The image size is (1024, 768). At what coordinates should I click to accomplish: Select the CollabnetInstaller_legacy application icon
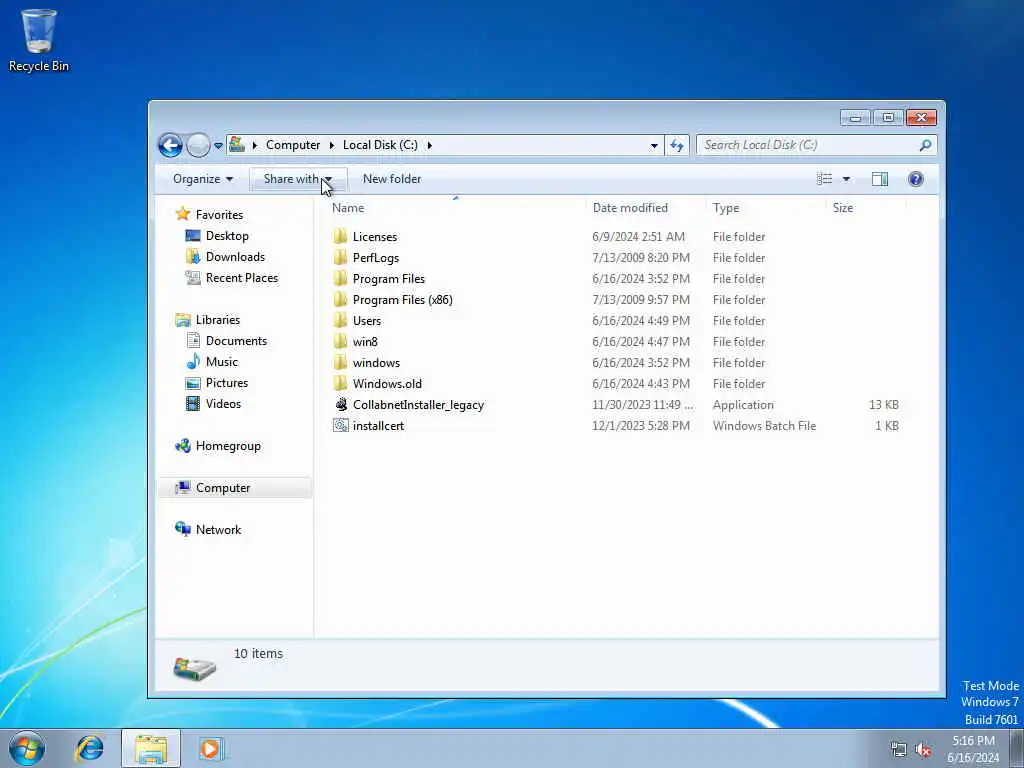(x=340, y=404)
